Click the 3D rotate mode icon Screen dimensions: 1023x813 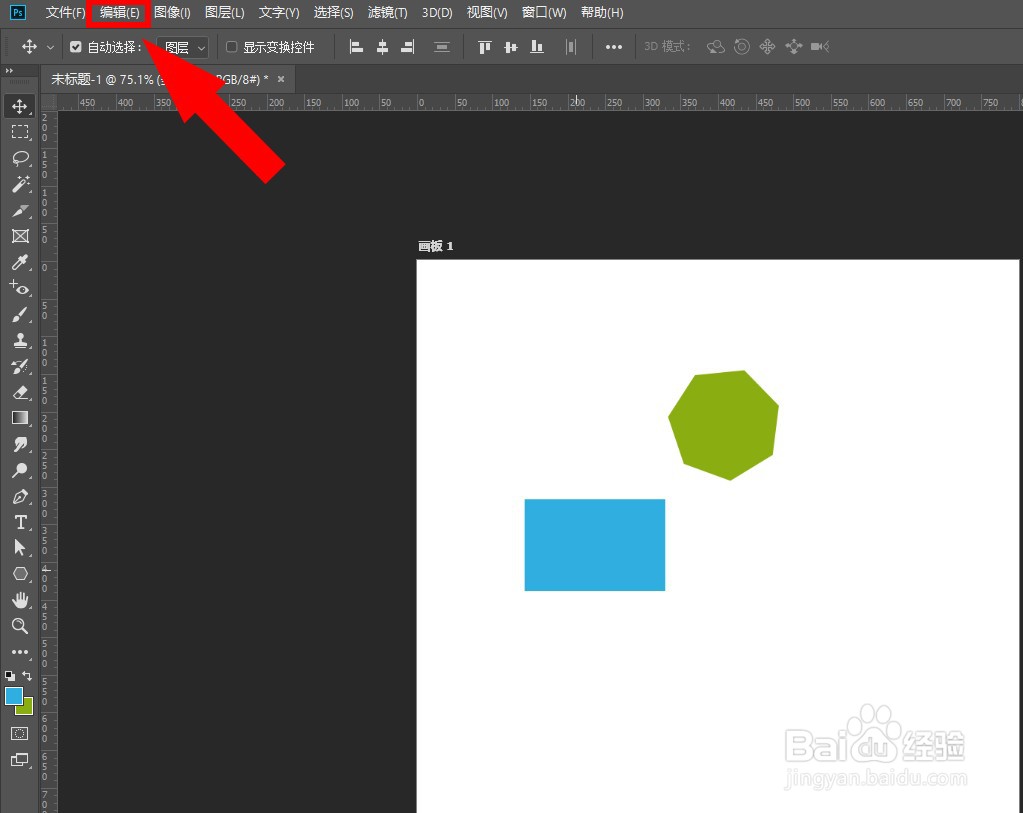pyautogui.click(x=716, y=47)
